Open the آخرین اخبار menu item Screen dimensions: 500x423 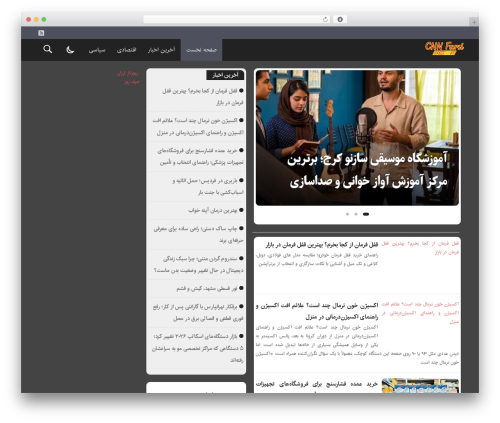[161, 50]
